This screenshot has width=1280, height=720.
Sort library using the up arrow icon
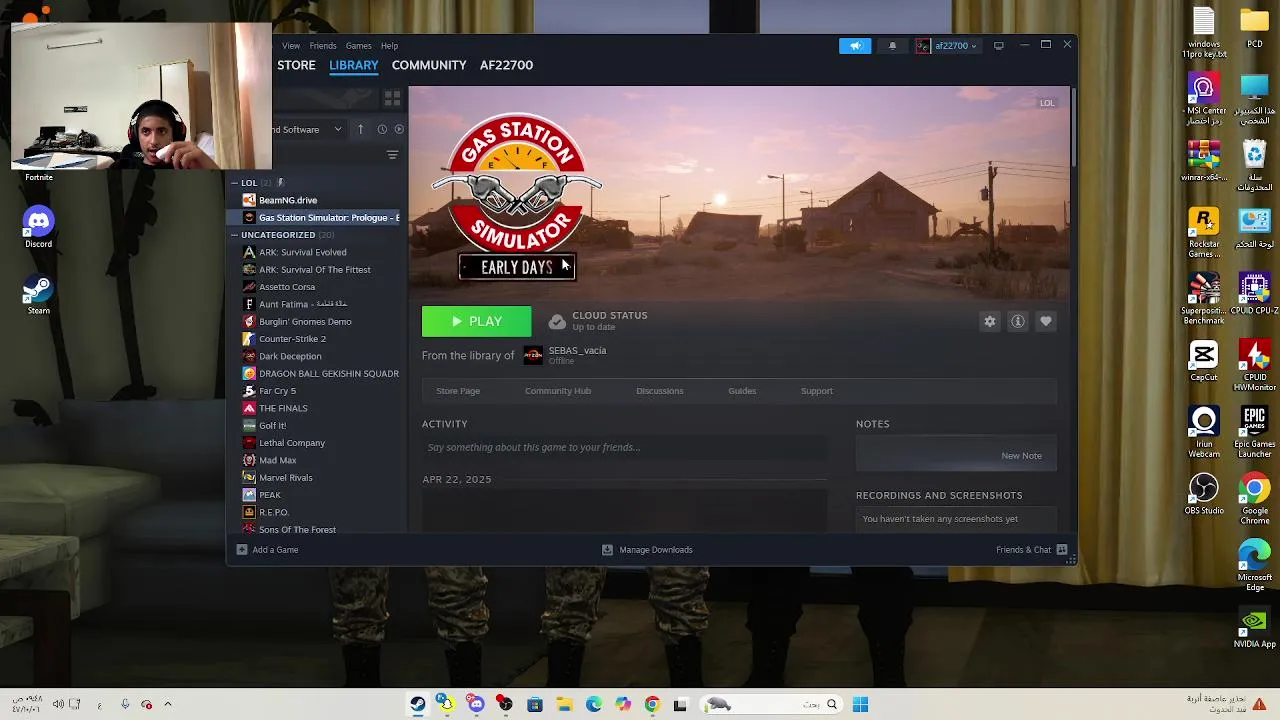360,129
